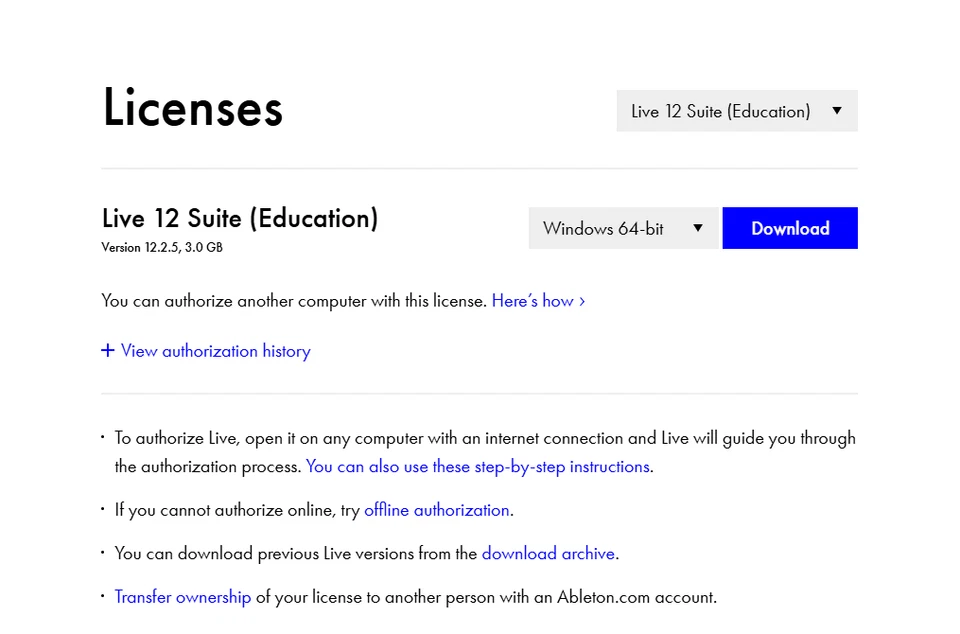Expand the authorization history section
The height and width of the screenshot is (634, 960).
point(215,351)
